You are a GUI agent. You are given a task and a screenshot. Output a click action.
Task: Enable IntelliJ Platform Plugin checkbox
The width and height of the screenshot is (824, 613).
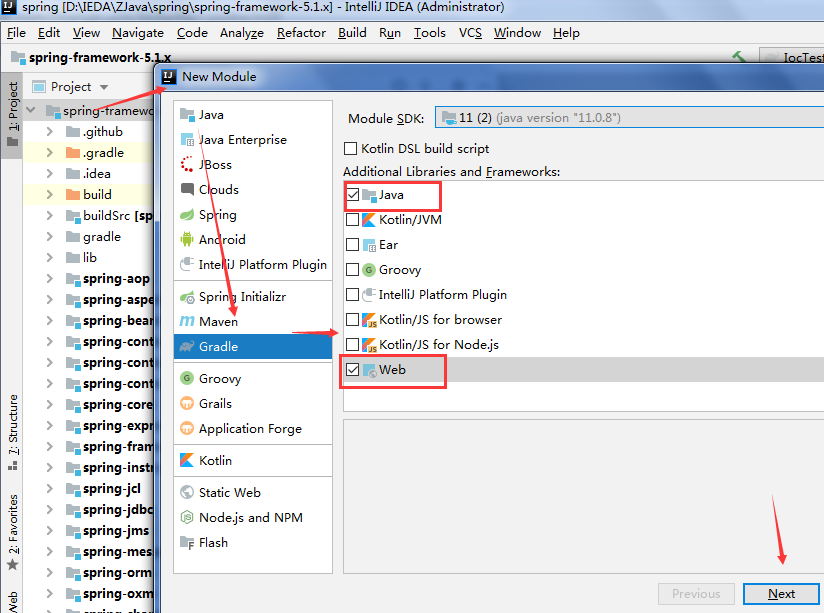click(x=353, y=295)
